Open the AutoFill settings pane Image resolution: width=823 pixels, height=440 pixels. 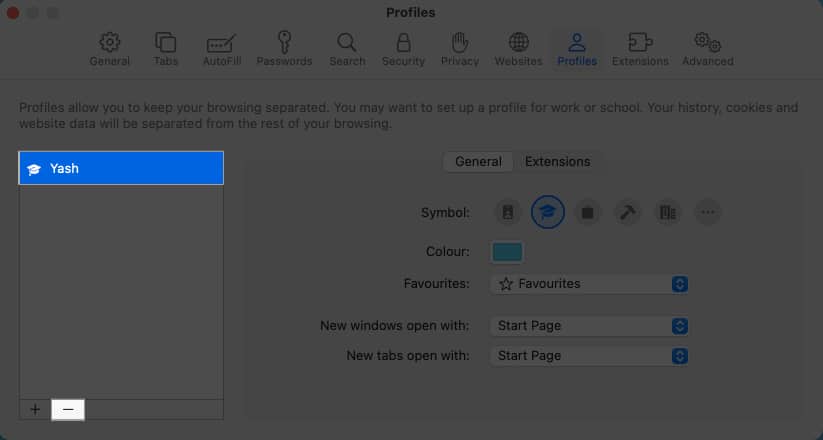[x=222, y=50]
